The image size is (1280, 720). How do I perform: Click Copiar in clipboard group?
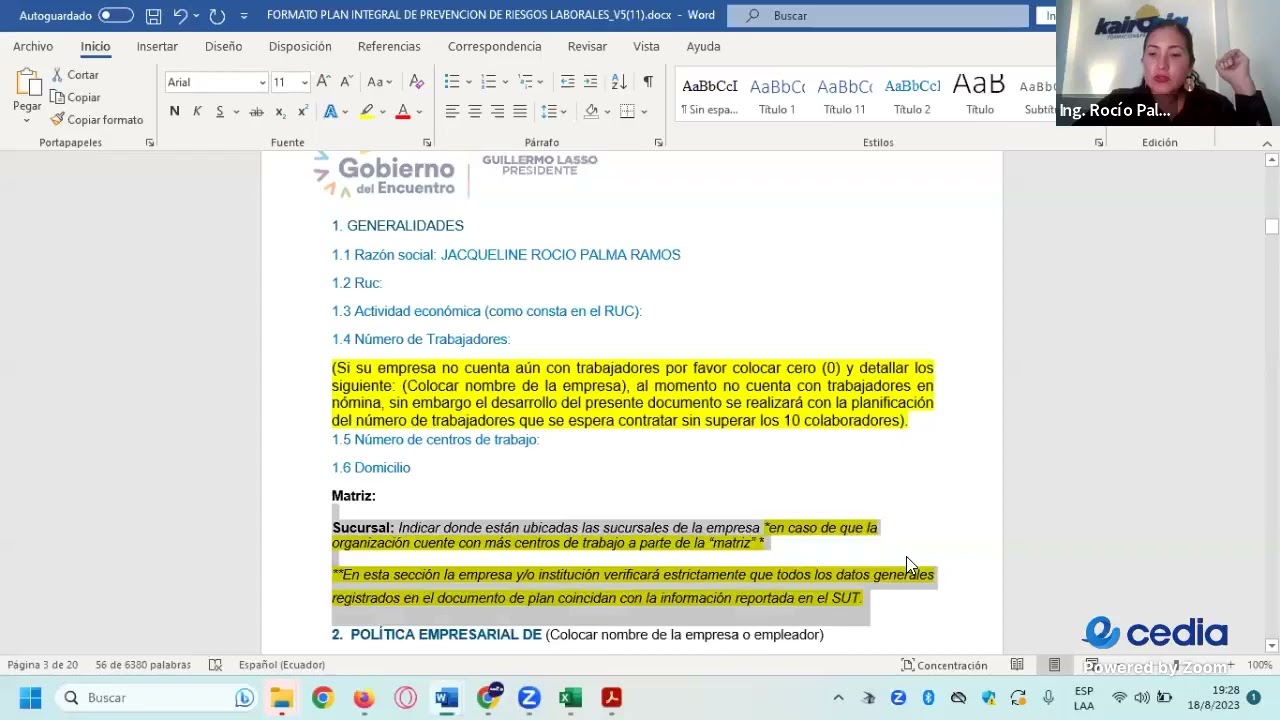75,97
